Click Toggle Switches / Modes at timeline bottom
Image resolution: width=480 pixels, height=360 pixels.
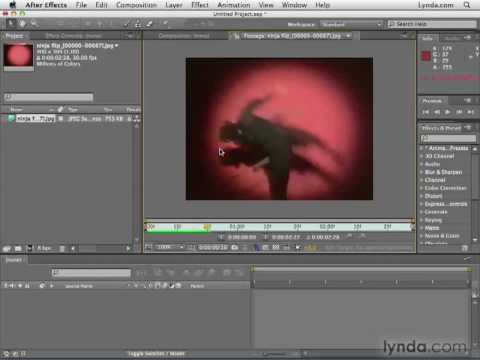point(156,354)
